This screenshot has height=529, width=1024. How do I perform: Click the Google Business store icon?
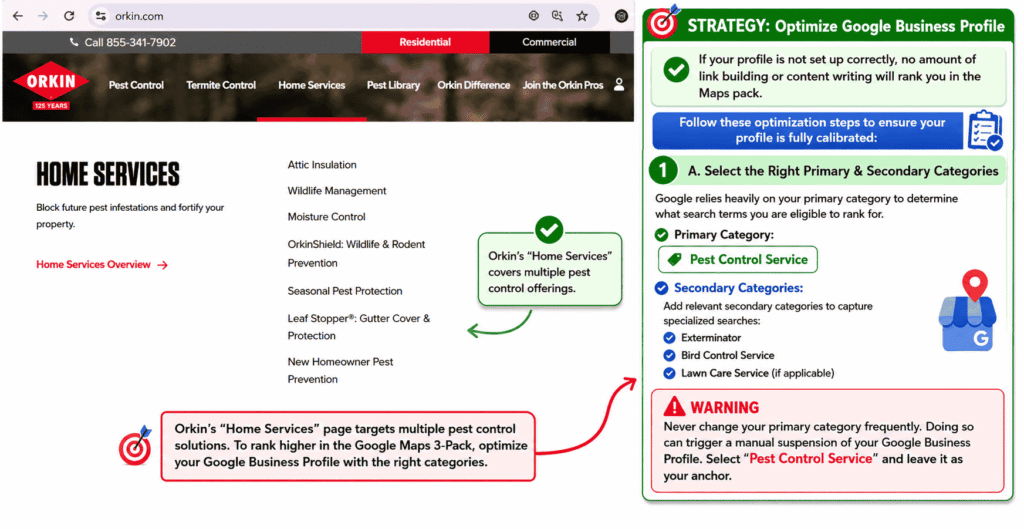(x=968, y=312)
